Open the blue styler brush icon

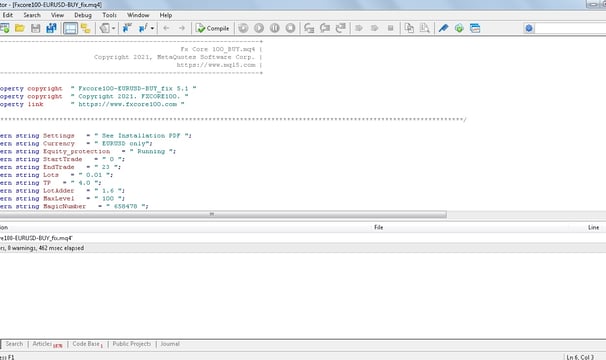[x=443, y=28]
